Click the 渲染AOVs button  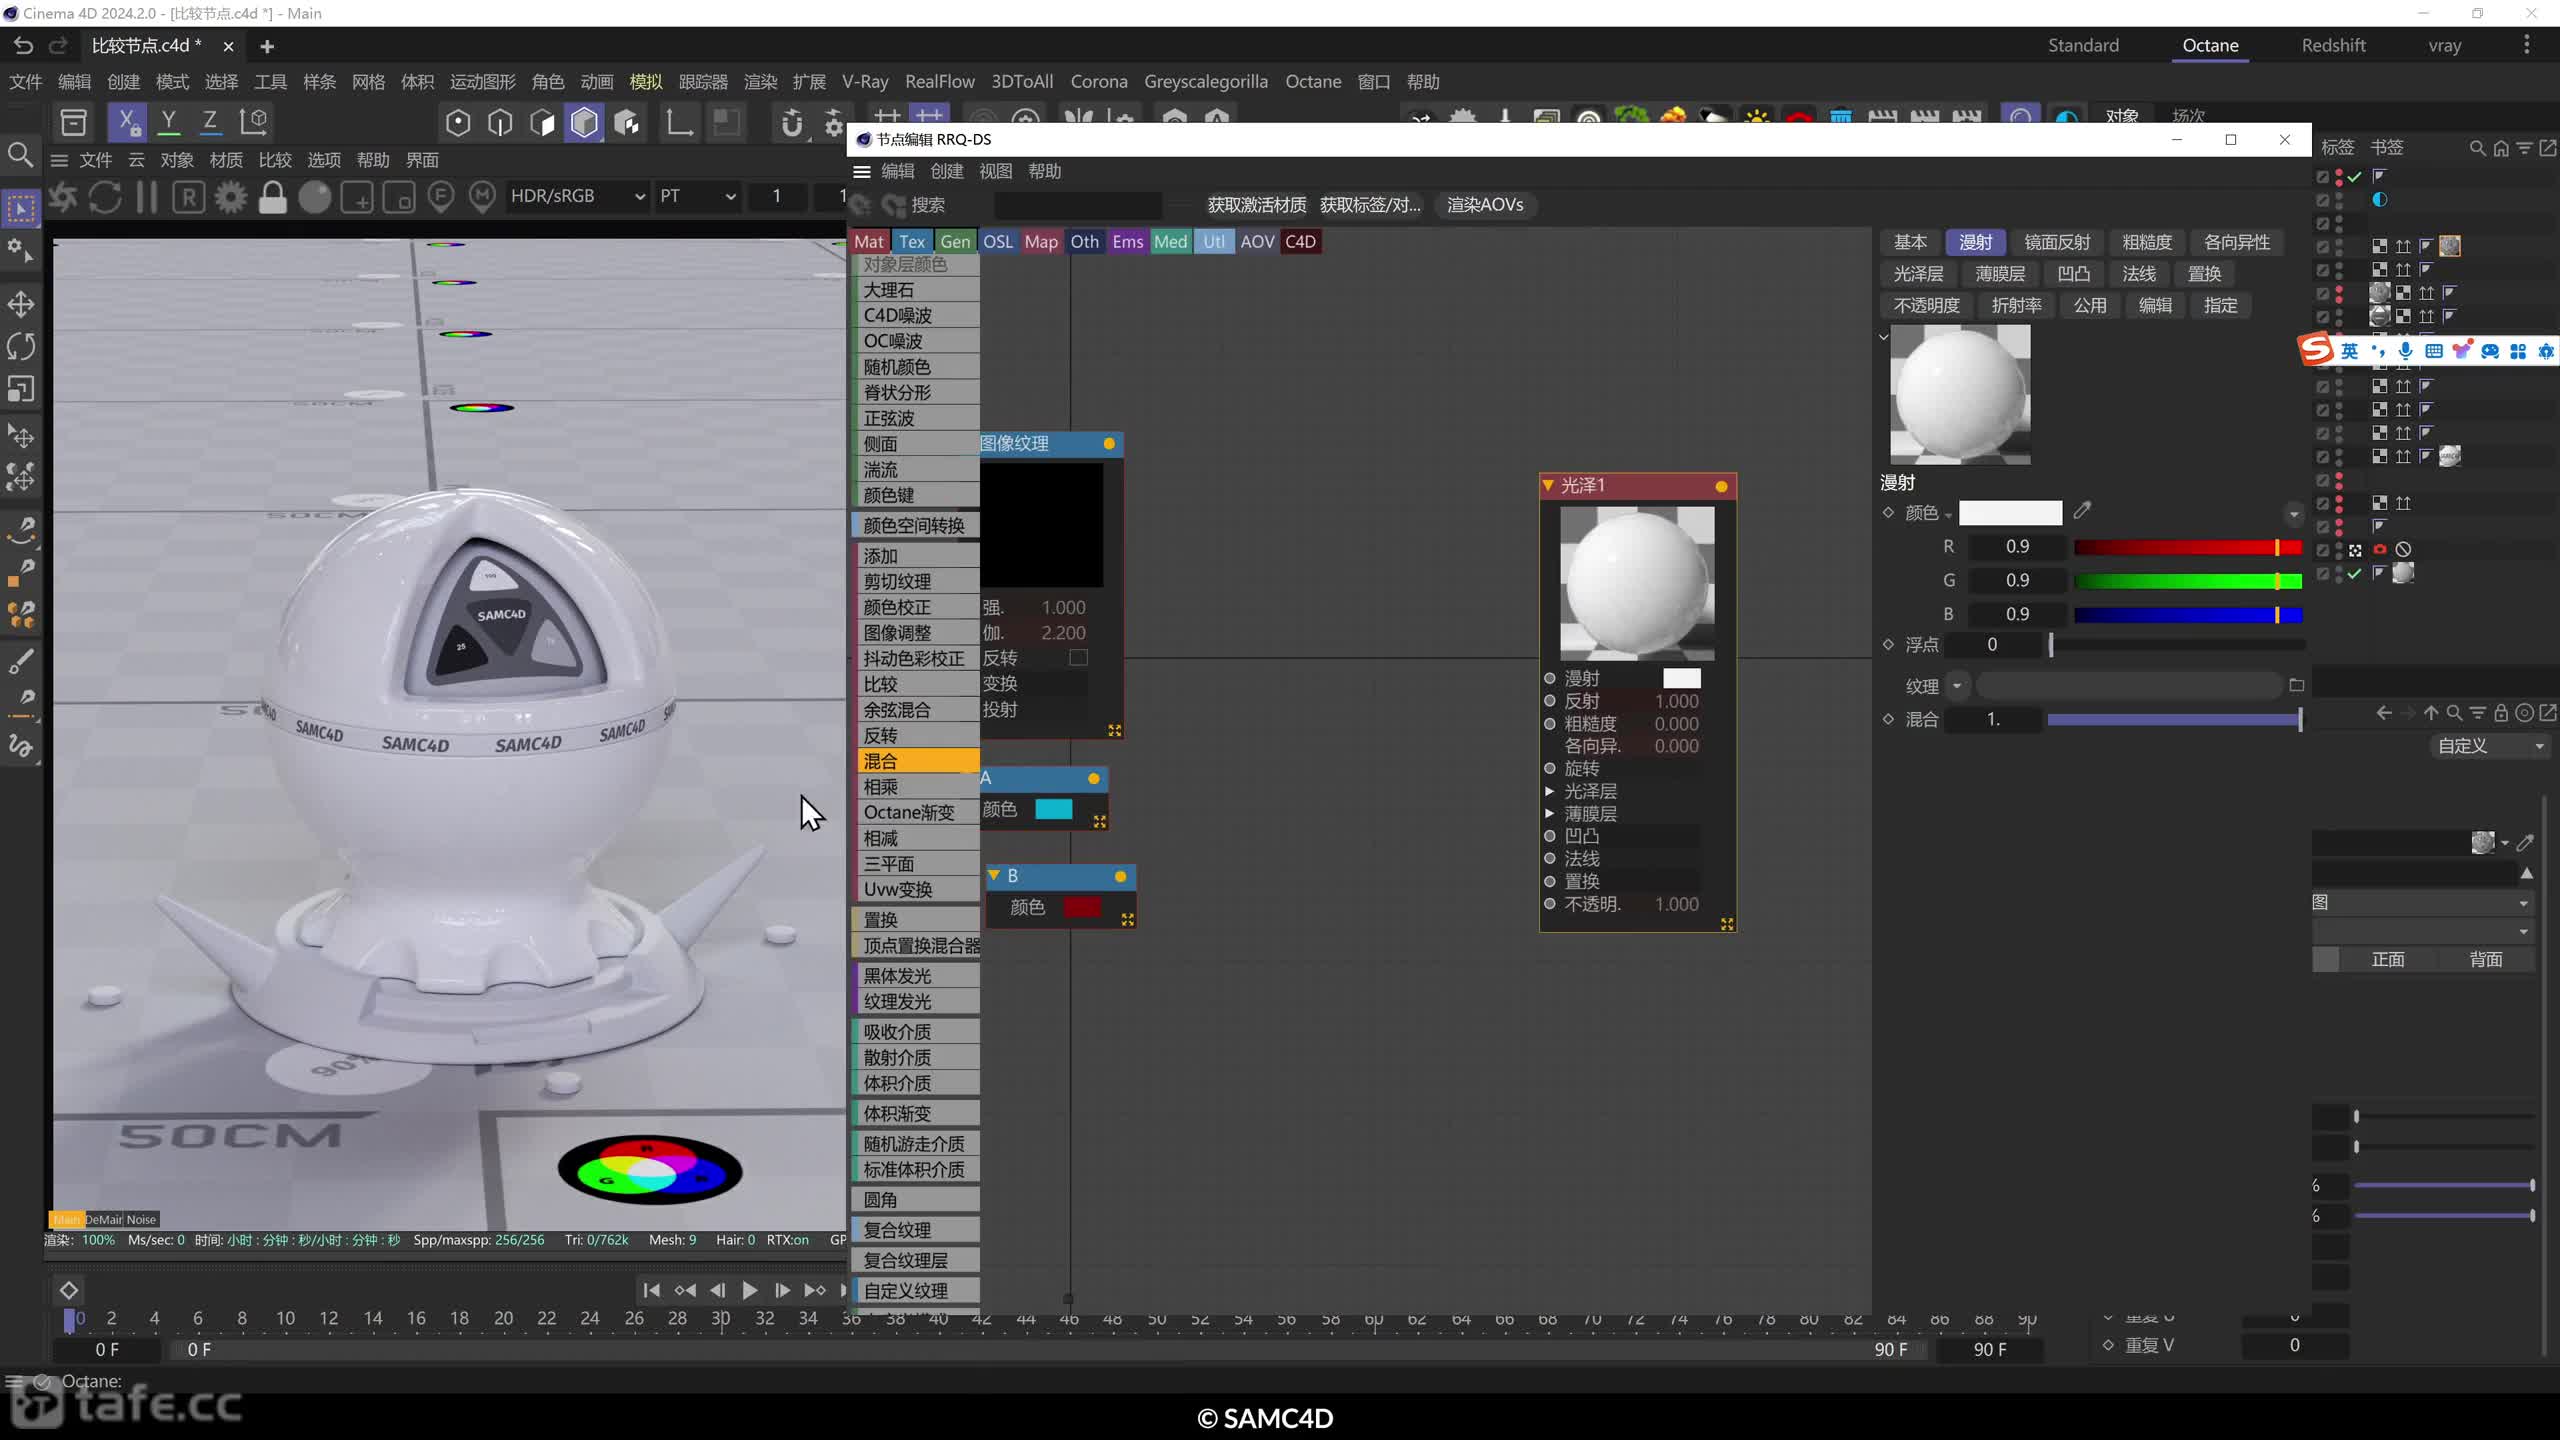[1485, 204]
